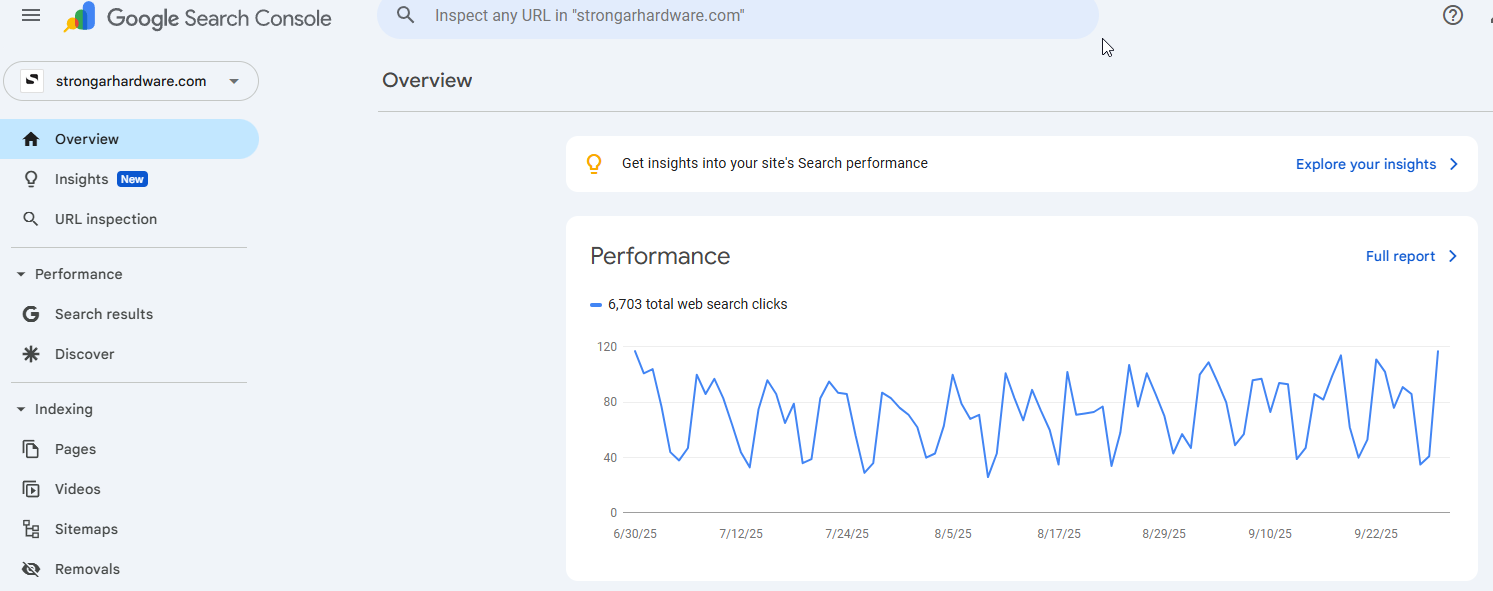Screen dimensions: 1493x591
Task: Open Insights in the sidebar
Action: point(81,179)
